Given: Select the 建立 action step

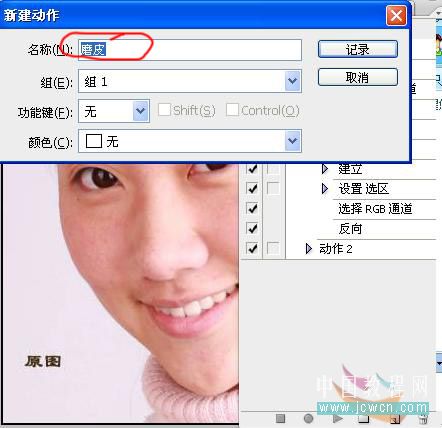Looking at the screenshot, I should click(x=350, y=169).
